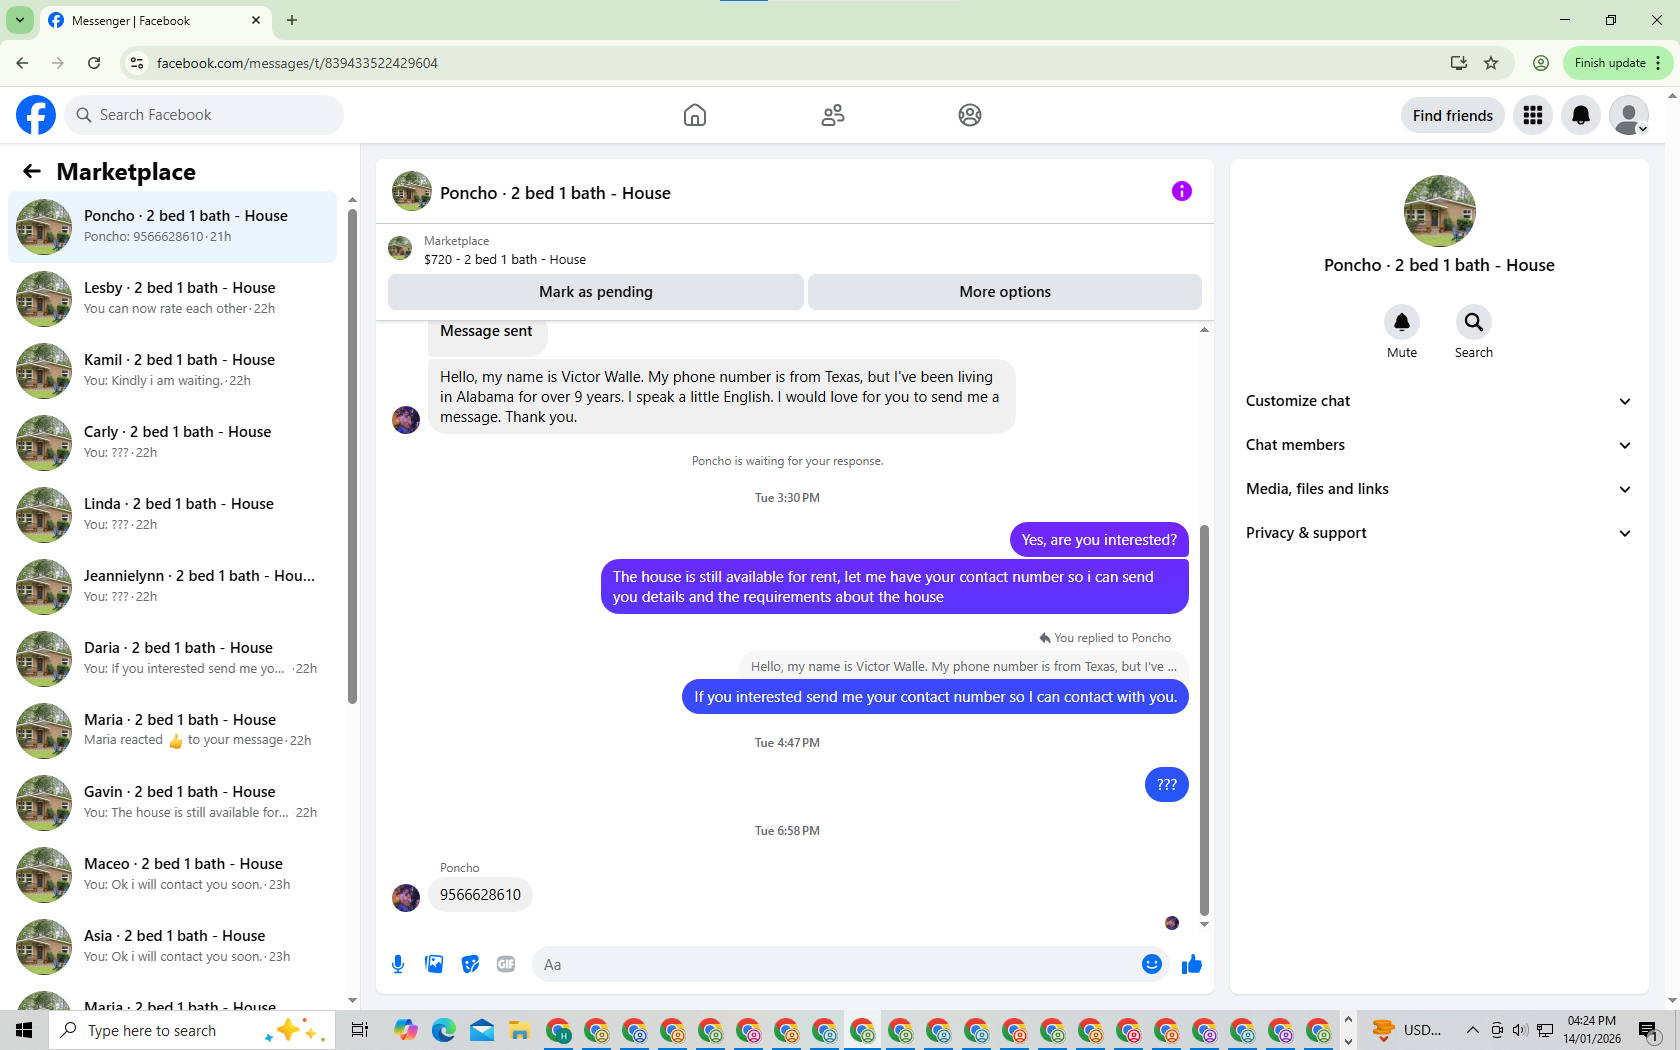Choose a sticker from sticker icon

pyautogui.click(x=470, y=964)
